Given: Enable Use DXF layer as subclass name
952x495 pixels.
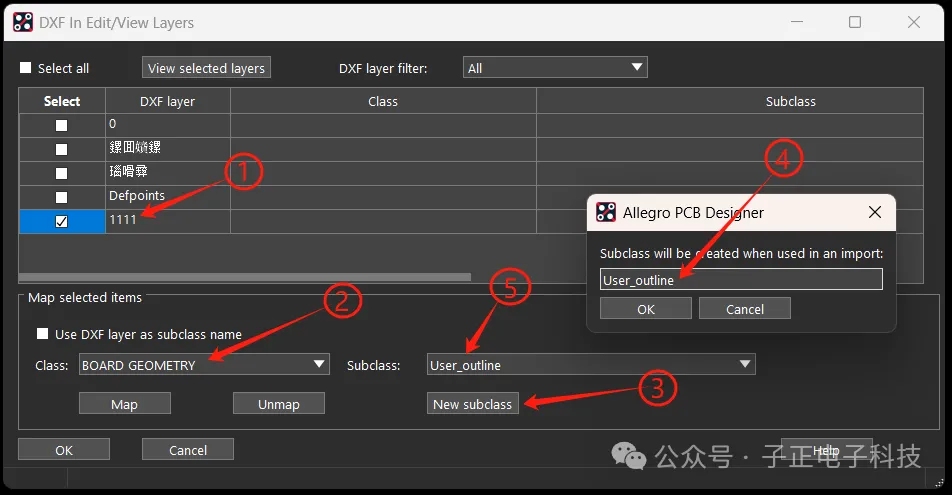Looking at the screenshot, I should coord(42,333).
